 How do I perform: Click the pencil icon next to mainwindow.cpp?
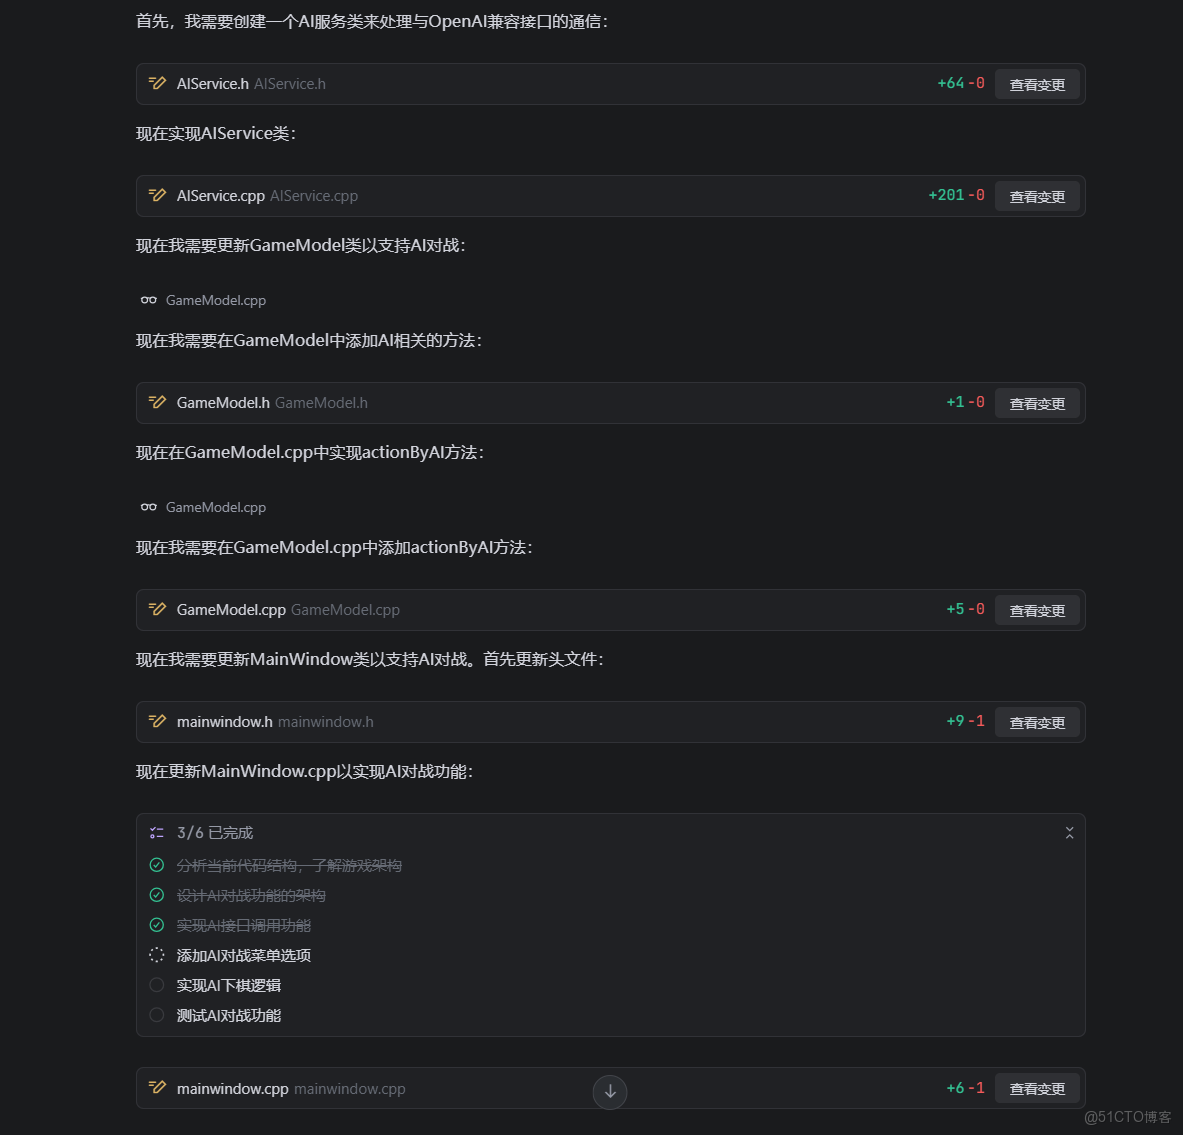[158, 1088]
